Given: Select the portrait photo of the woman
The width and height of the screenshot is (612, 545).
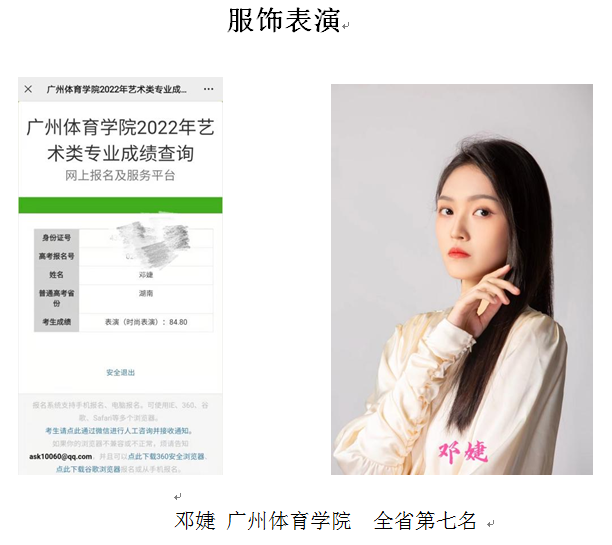Looking at the screenshot, I should coord(462,279).
